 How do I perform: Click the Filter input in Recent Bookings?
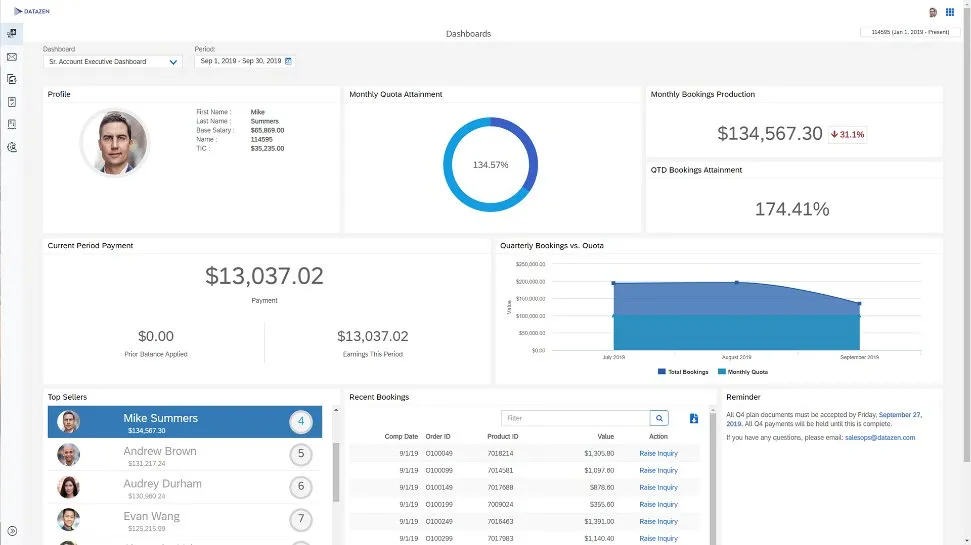click(x=575, y=418)
